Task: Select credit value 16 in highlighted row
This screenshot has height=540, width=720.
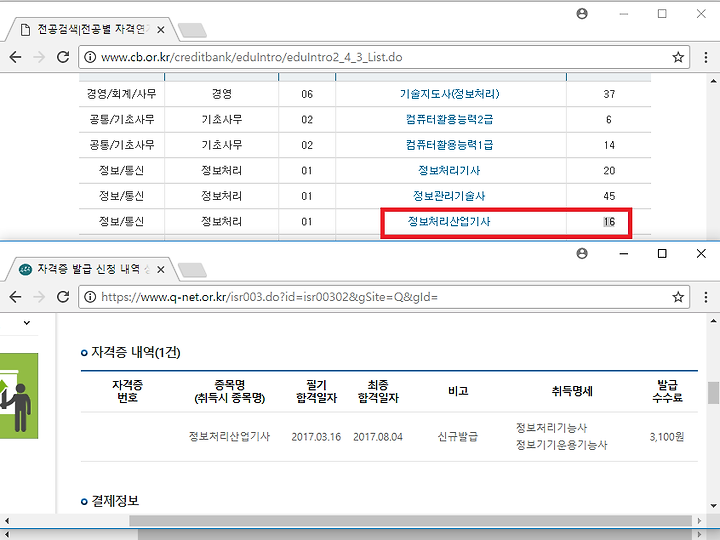Action: pyautogui.click(x=609, y=222)
